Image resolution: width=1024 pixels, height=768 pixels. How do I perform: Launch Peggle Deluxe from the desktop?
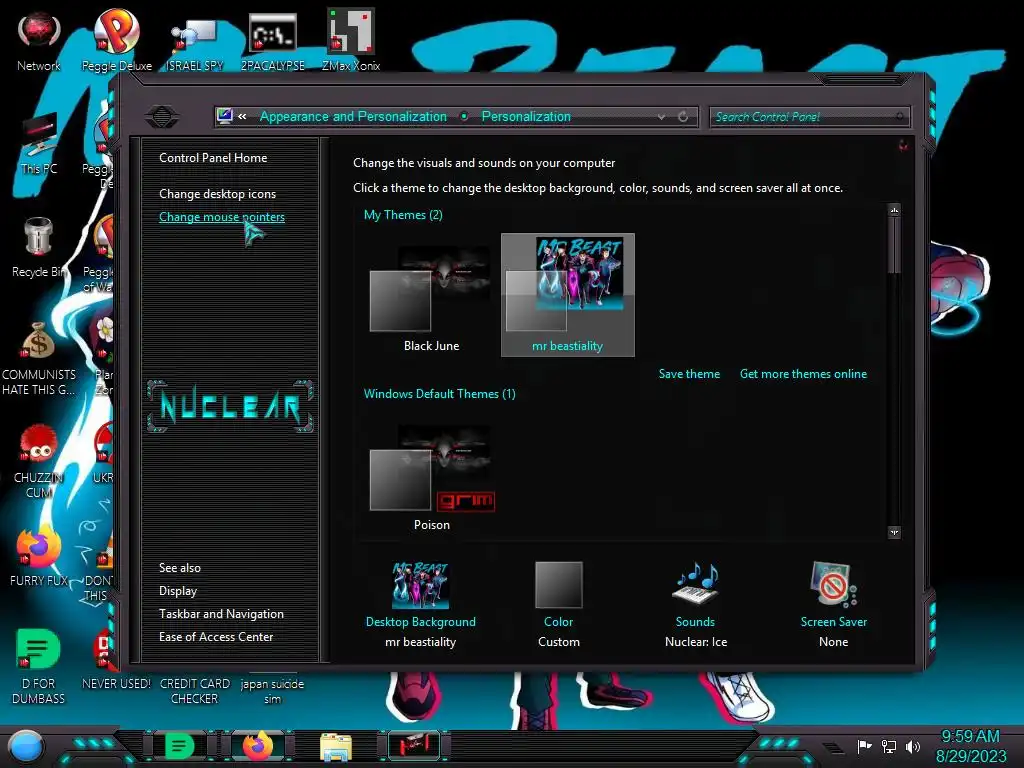point(116,40)
